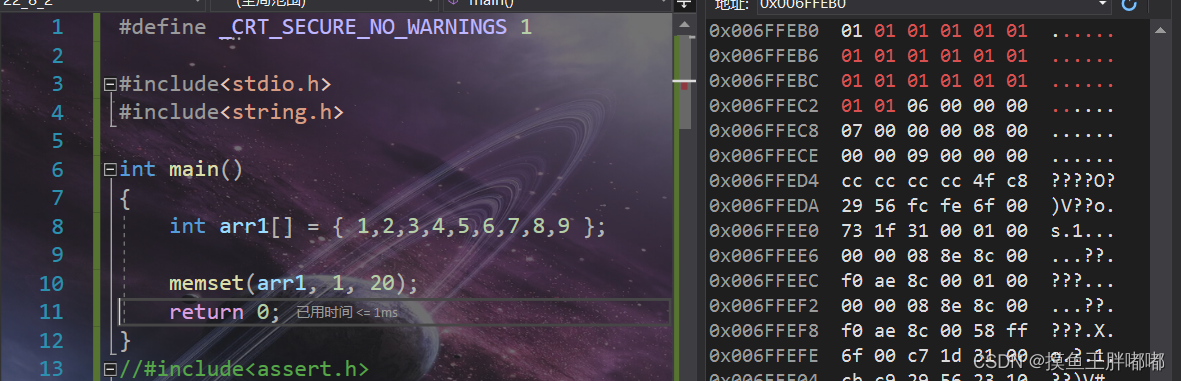
Task: Collapse the int main() function block
Action: click(x=110, y=169)
